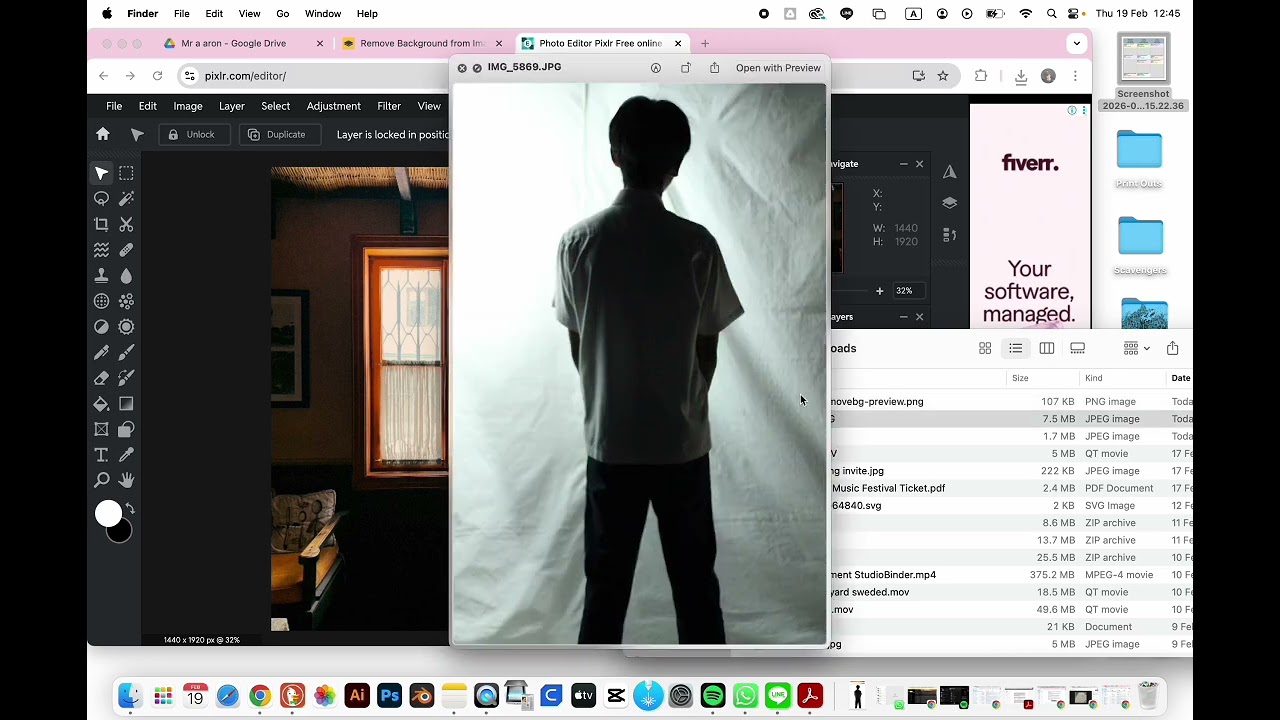
Task: Select the Liquify waves tool in Pixlr
Action: (x=101, y=250)
